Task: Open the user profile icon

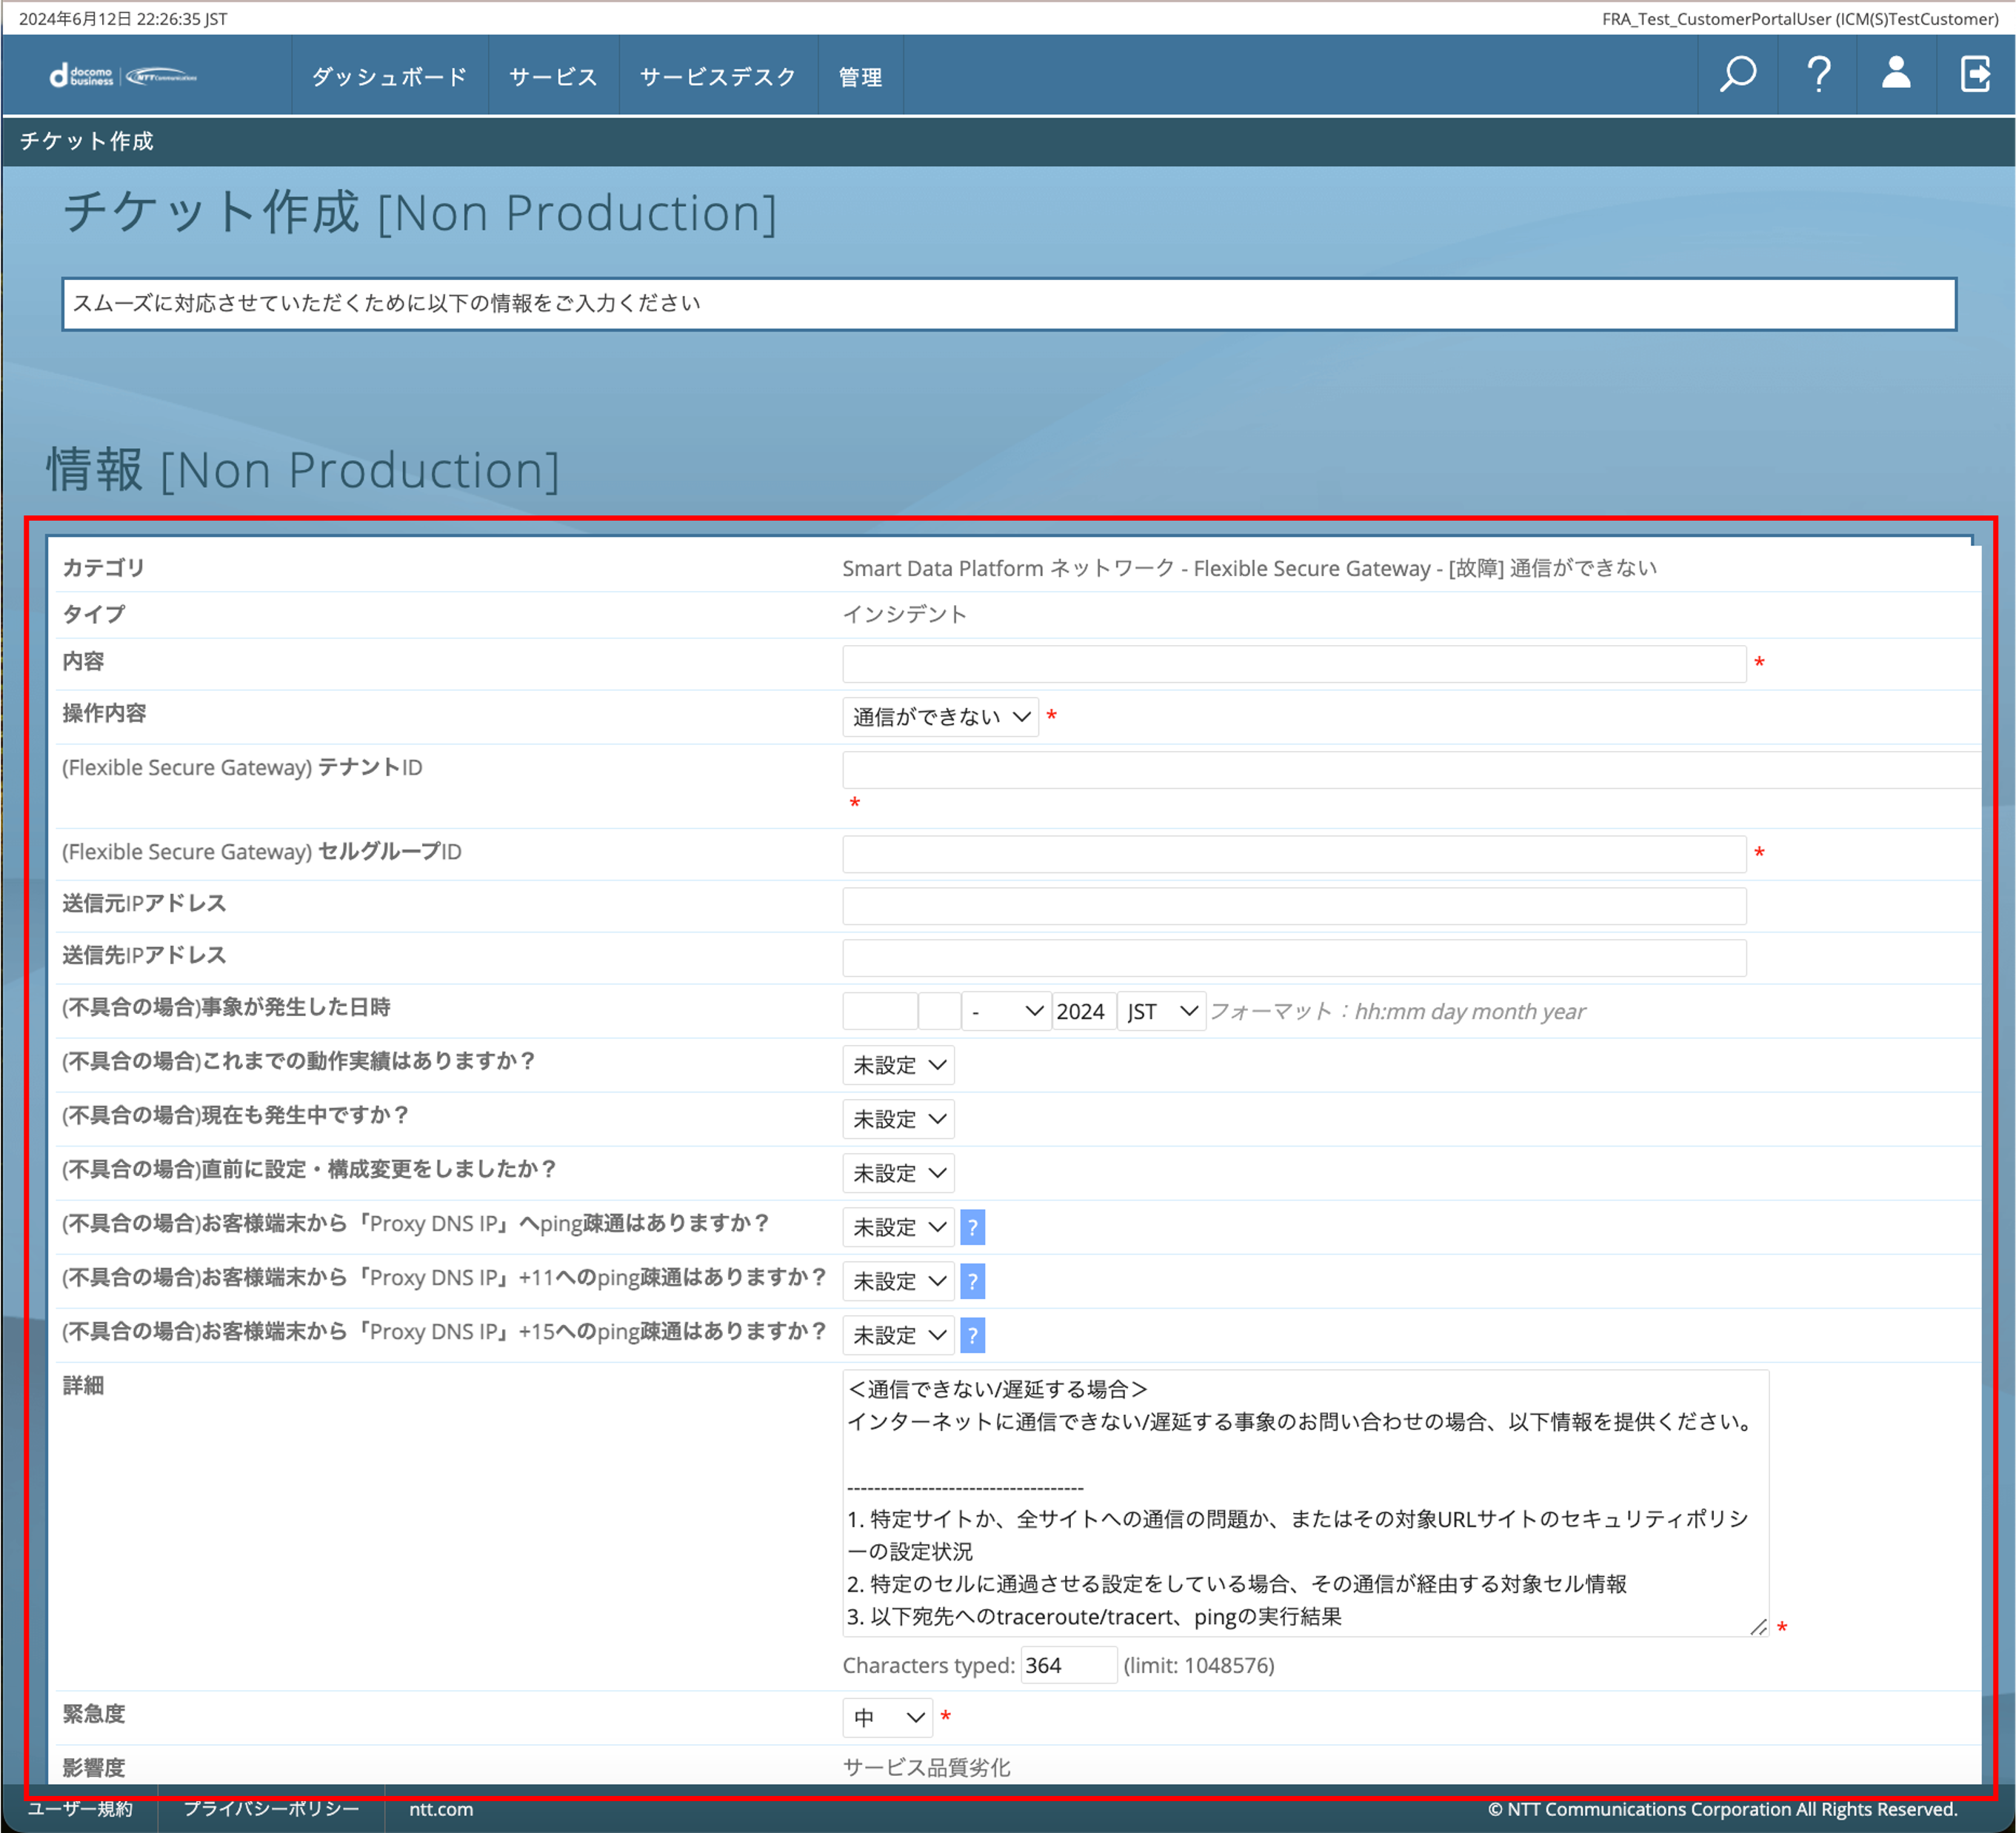Action: pos(1896,74)
